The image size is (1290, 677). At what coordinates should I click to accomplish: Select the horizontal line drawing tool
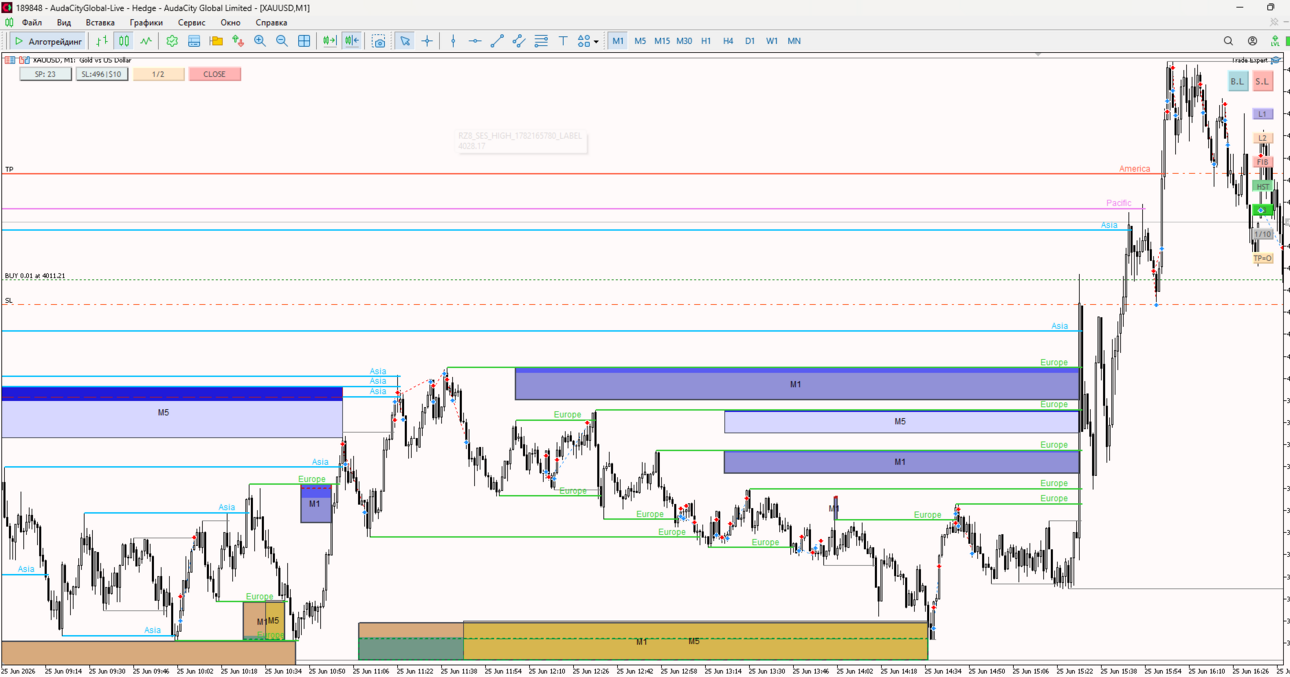click(x=475, y=41)
